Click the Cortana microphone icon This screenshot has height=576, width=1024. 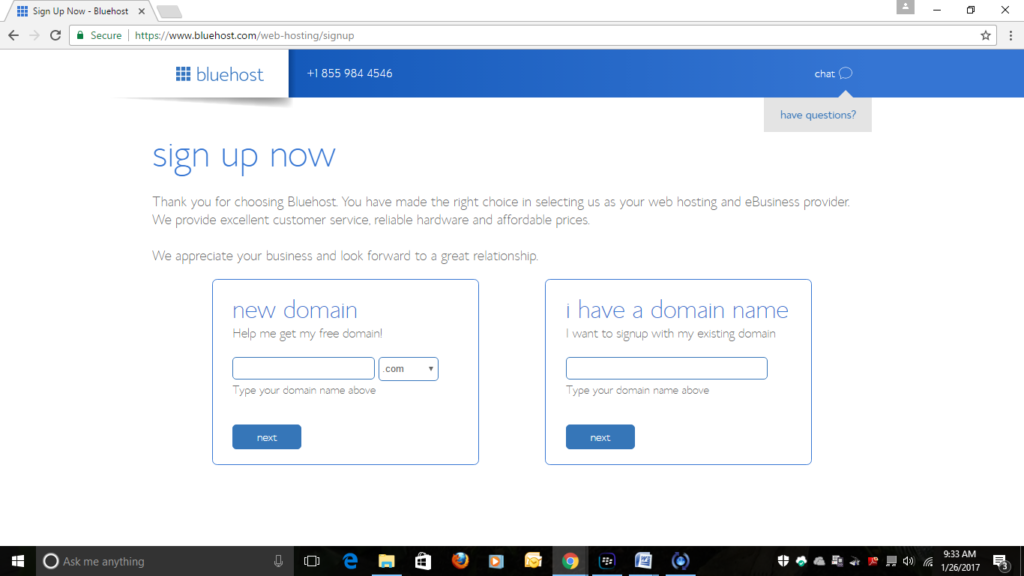(x=279, y=561)
